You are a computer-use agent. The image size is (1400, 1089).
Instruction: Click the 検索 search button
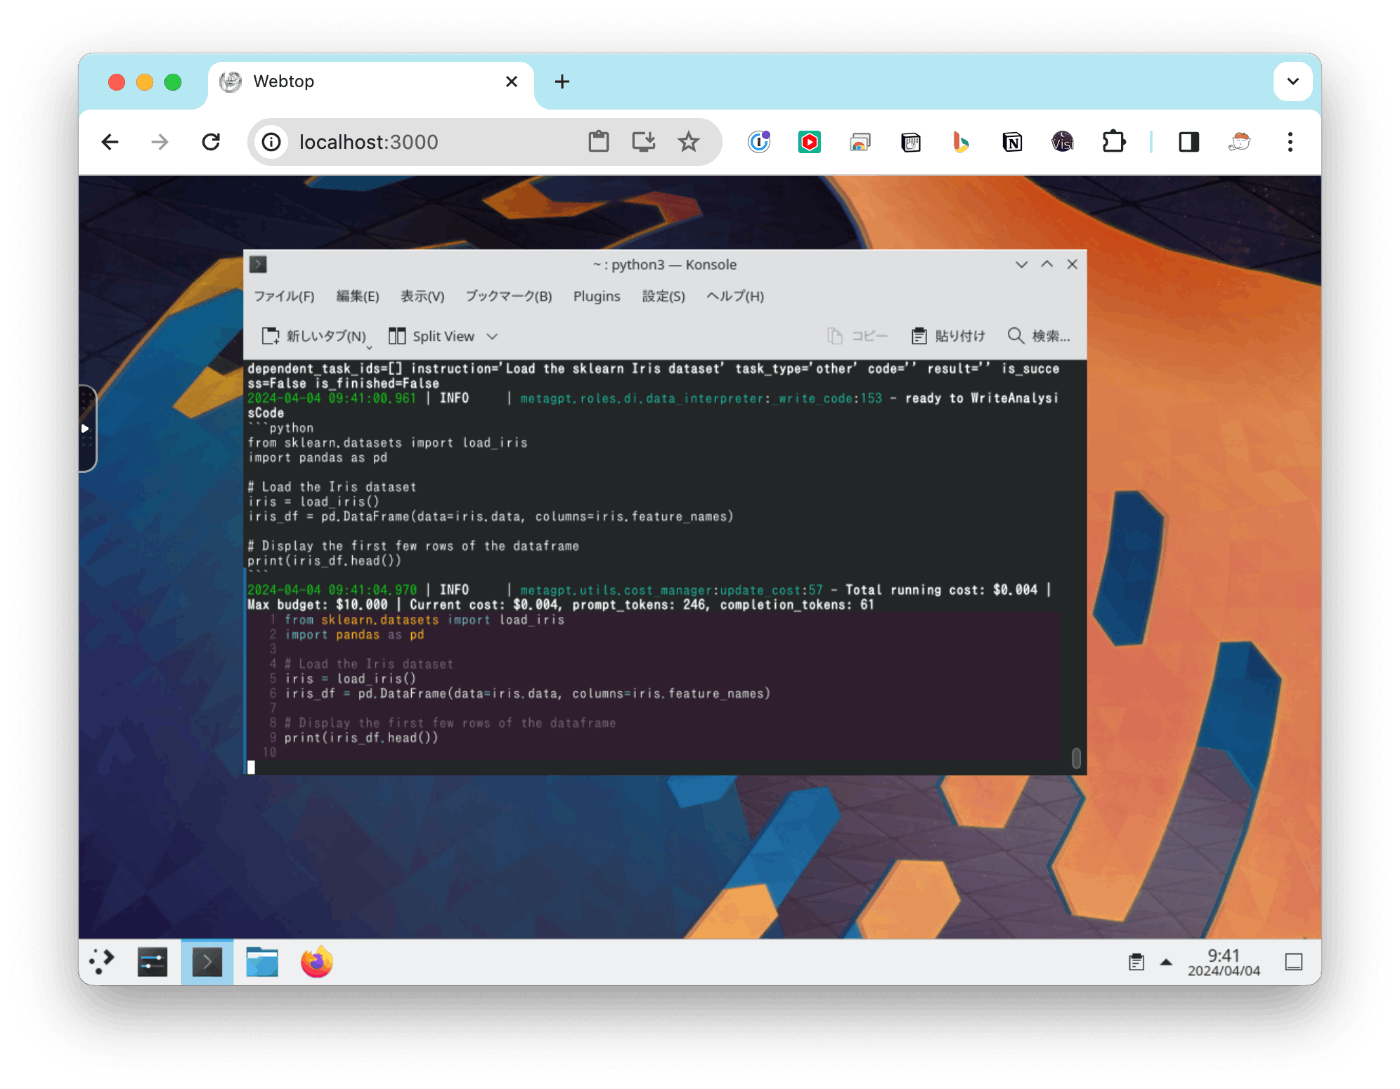click(1039, 336)
